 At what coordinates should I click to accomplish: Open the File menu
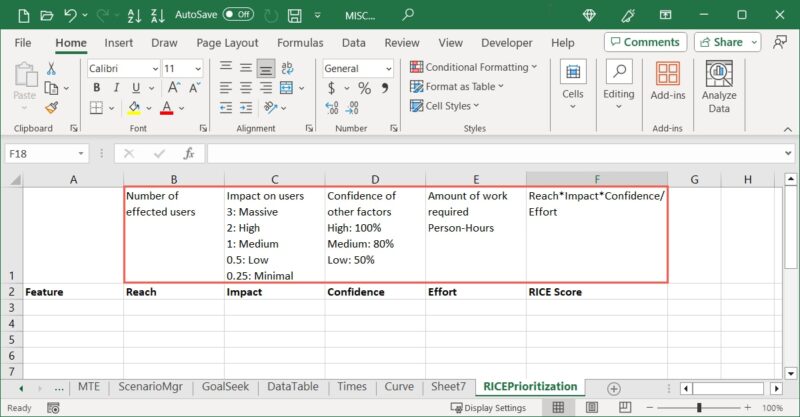[x=23, y=43]
